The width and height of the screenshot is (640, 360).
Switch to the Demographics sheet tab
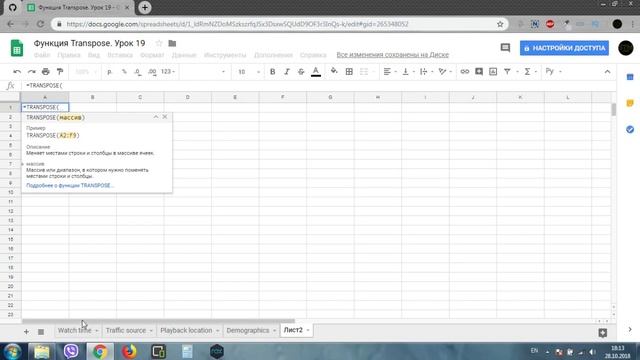click(x=248, y=330)
